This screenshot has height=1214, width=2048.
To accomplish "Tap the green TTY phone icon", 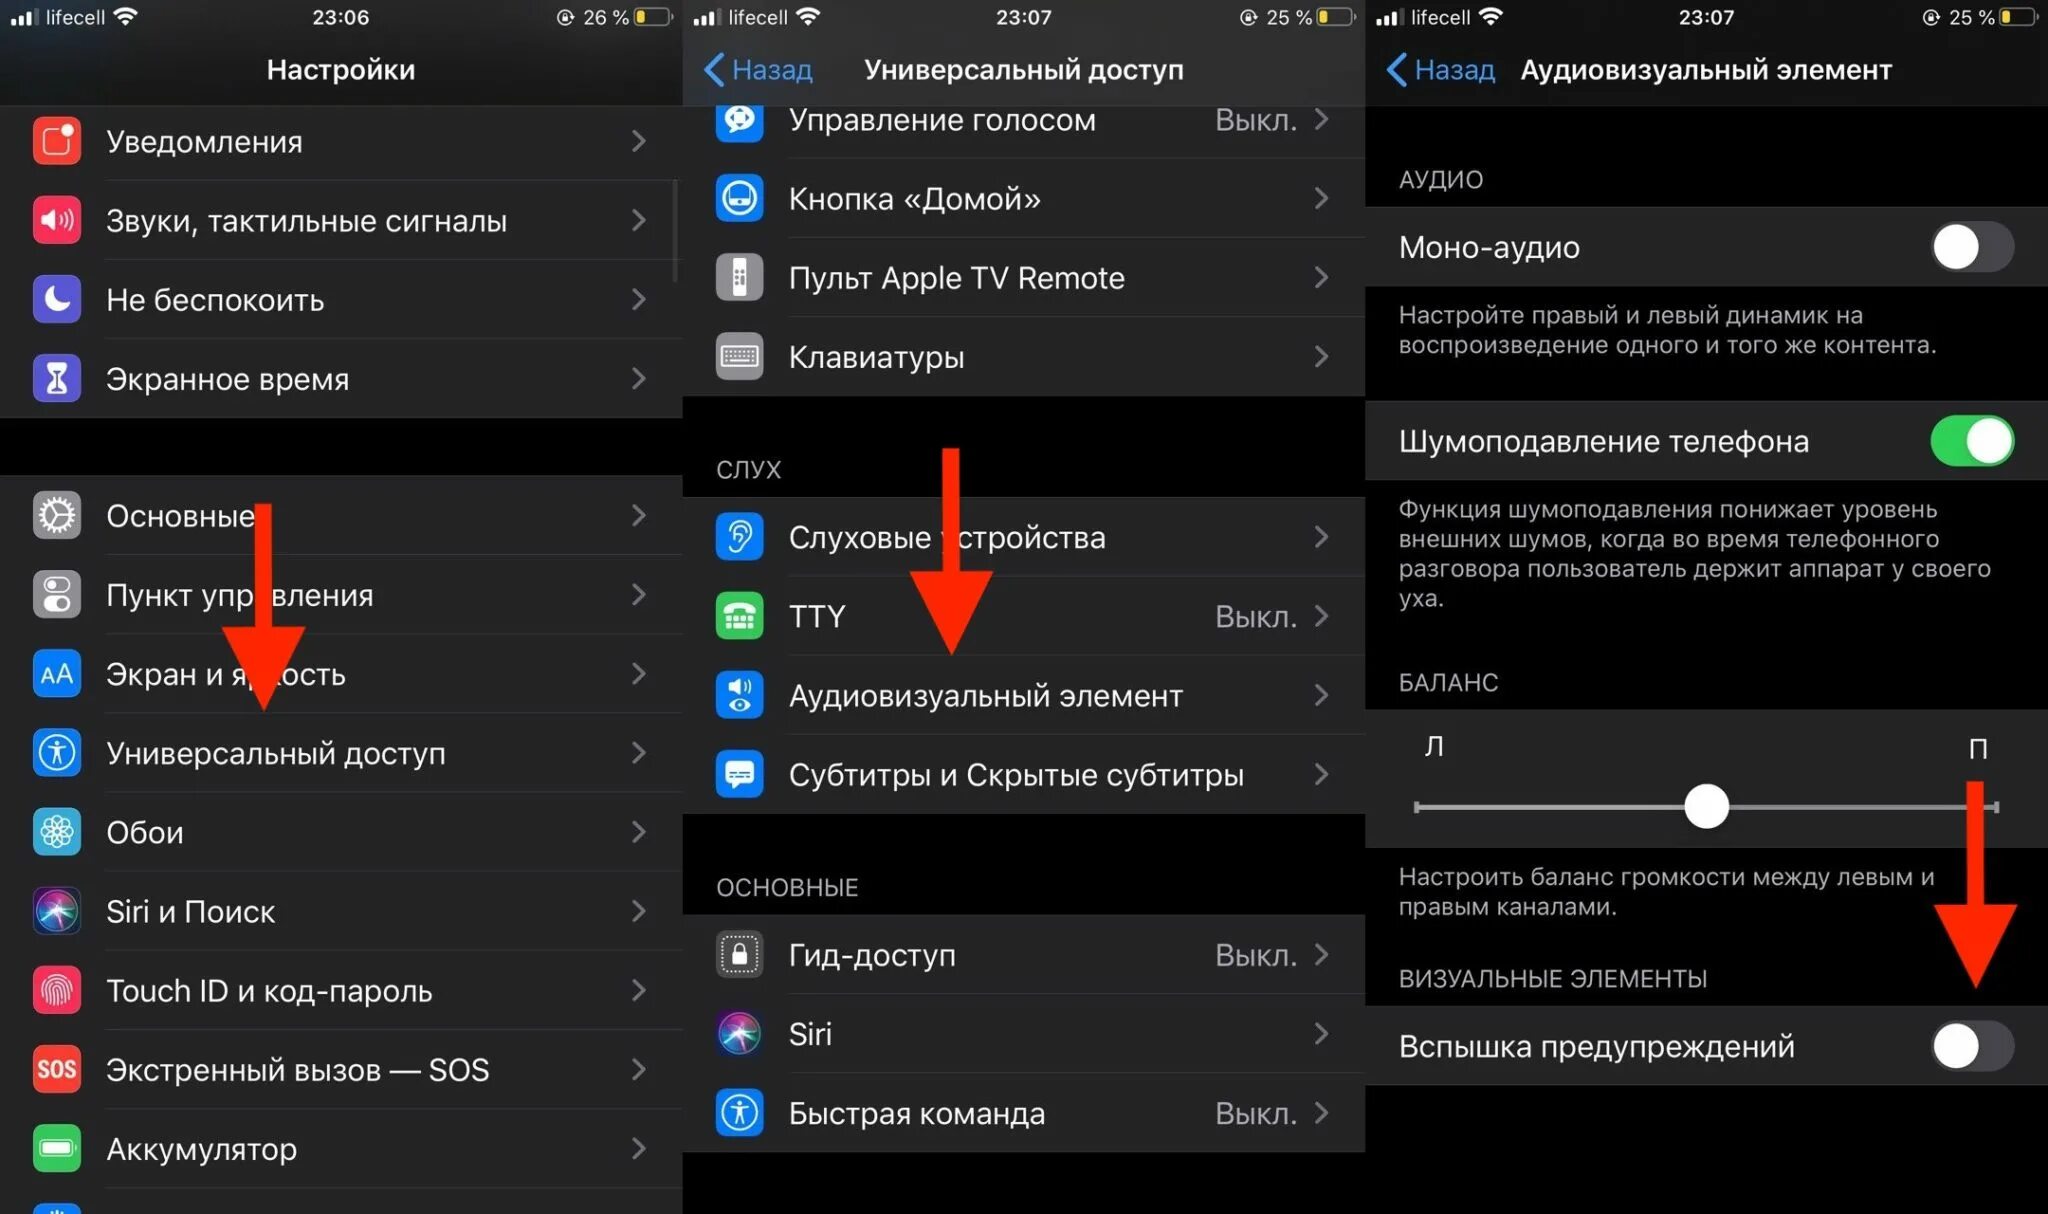I will [x=739, y=616].
